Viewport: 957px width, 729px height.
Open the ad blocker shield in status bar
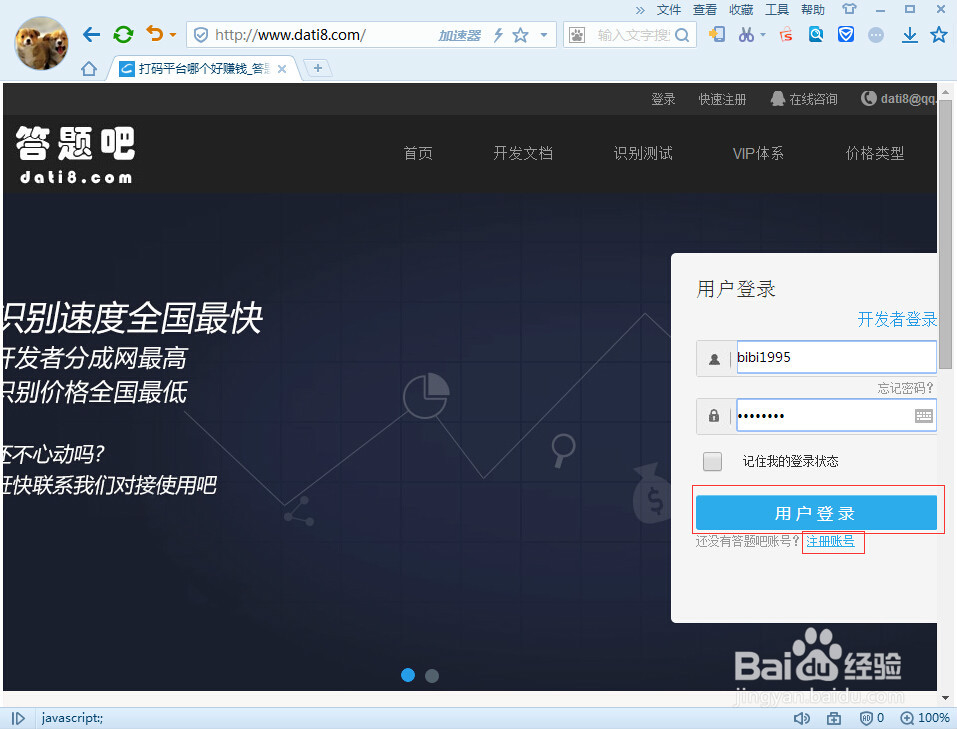tap(866, 718)
